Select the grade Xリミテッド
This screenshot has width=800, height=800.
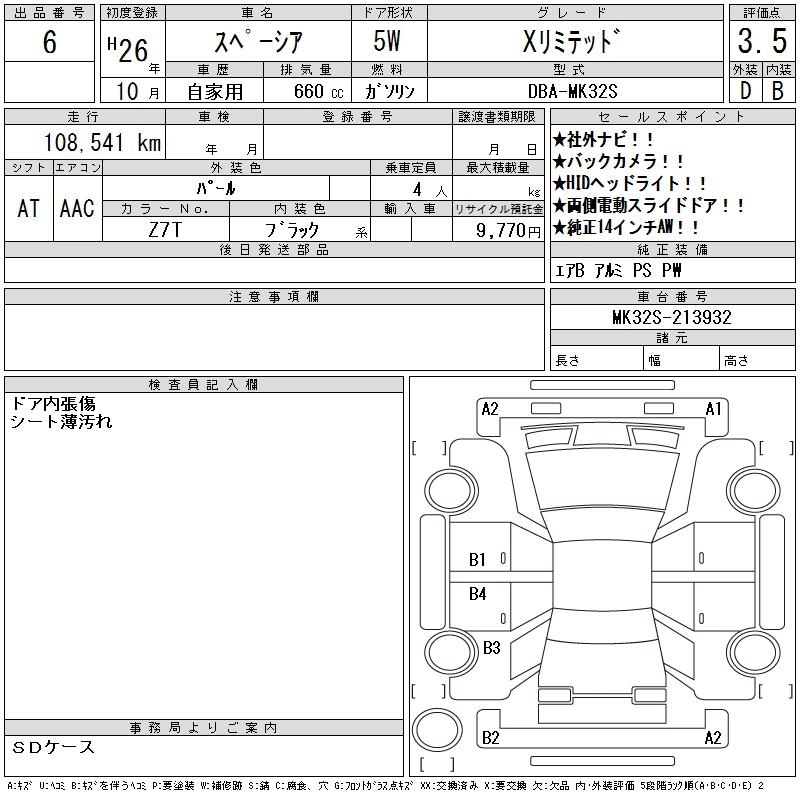click(x=572, y=41)
